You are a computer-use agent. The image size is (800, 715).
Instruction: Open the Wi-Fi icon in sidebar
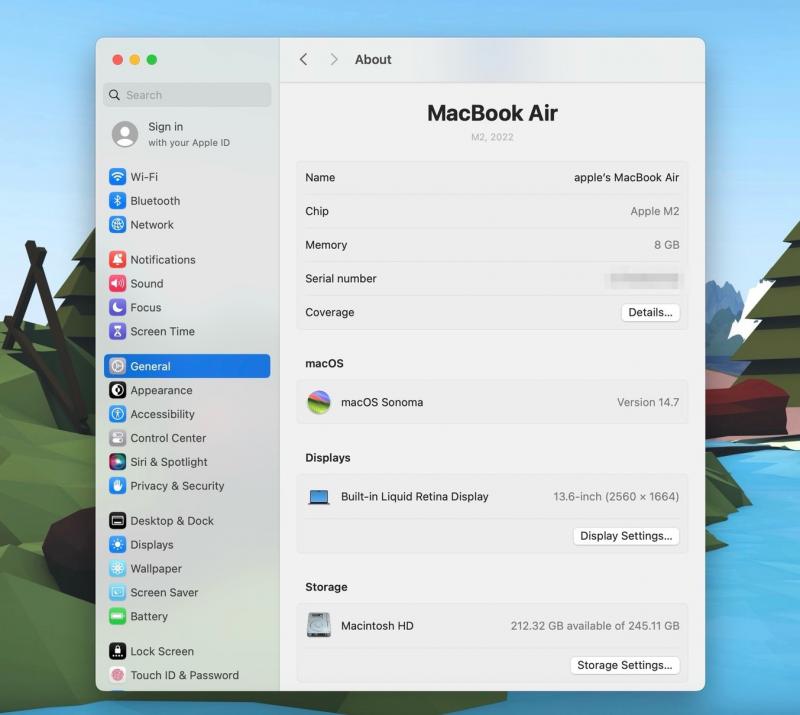click(117, 177)
